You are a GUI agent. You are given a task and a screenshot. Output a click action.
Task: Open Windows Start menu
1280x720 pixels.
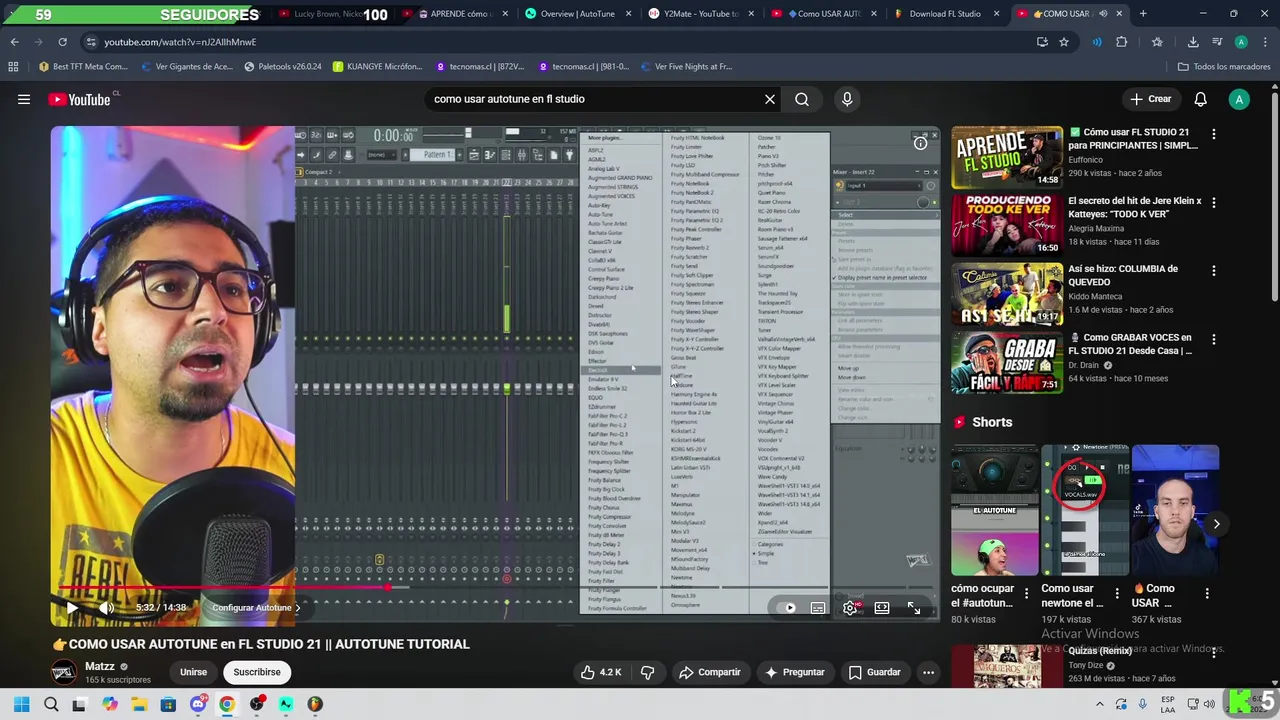21,704
